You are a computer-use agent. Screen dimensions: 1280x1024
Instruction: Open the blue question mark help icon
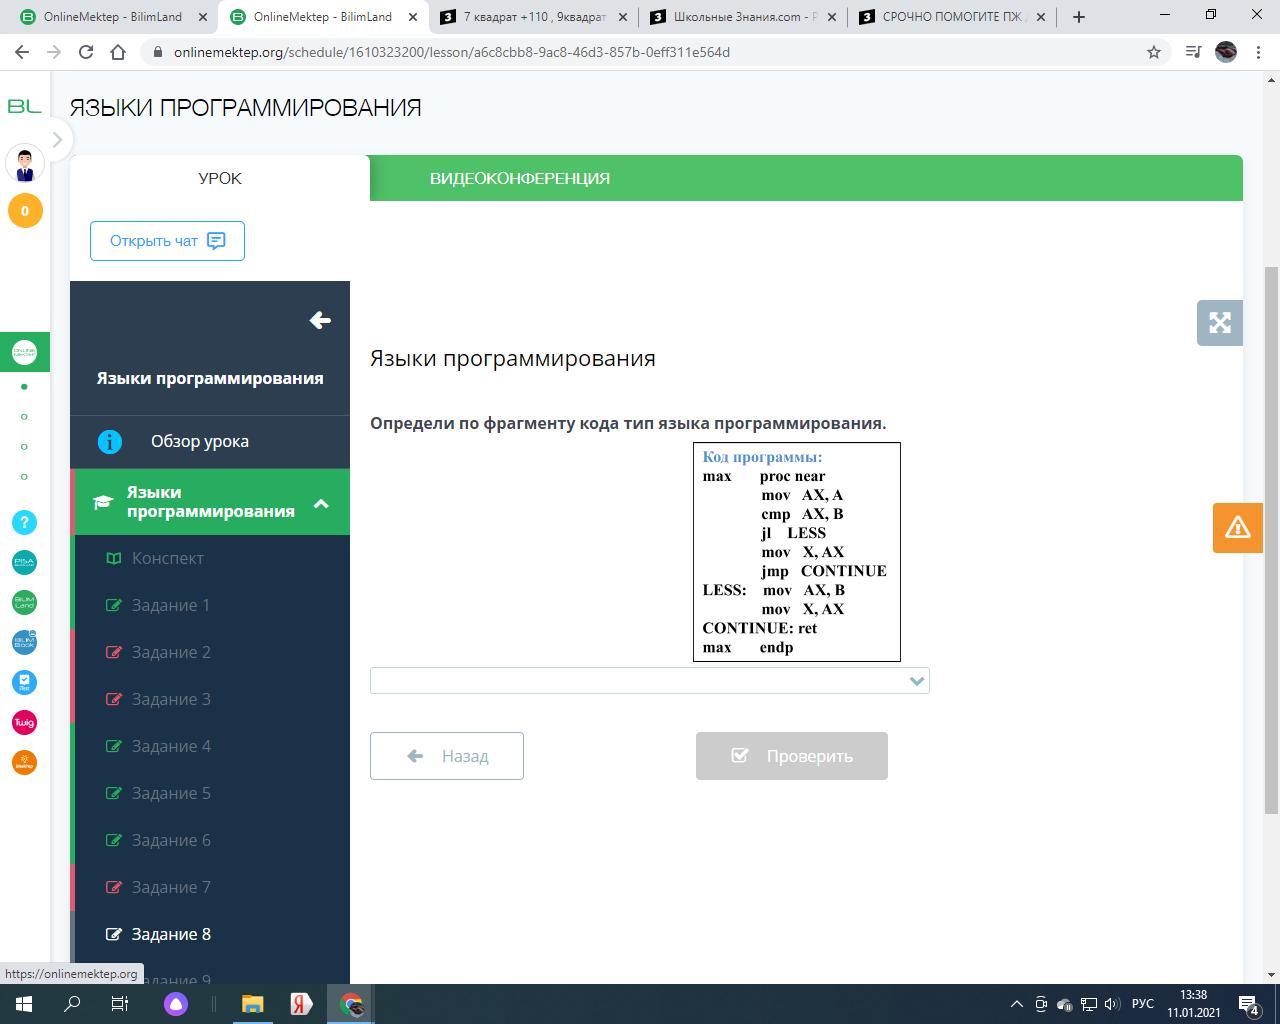pyautogui.click(x=25, y=522)
